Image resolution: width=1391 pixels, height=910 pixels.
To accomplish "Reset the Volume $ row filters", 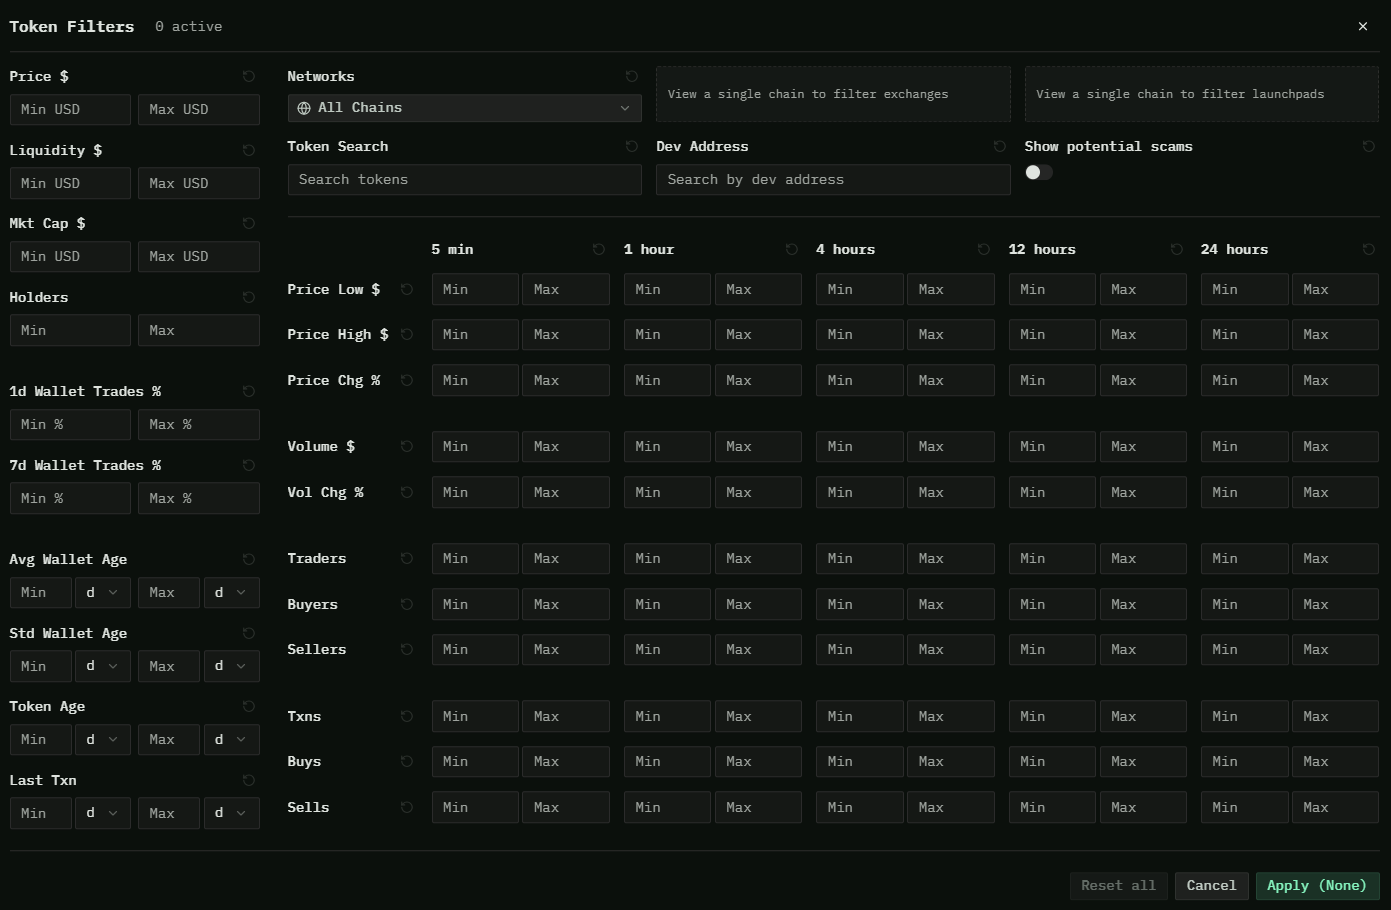I will pyautogui.click(x=407, y=447).
